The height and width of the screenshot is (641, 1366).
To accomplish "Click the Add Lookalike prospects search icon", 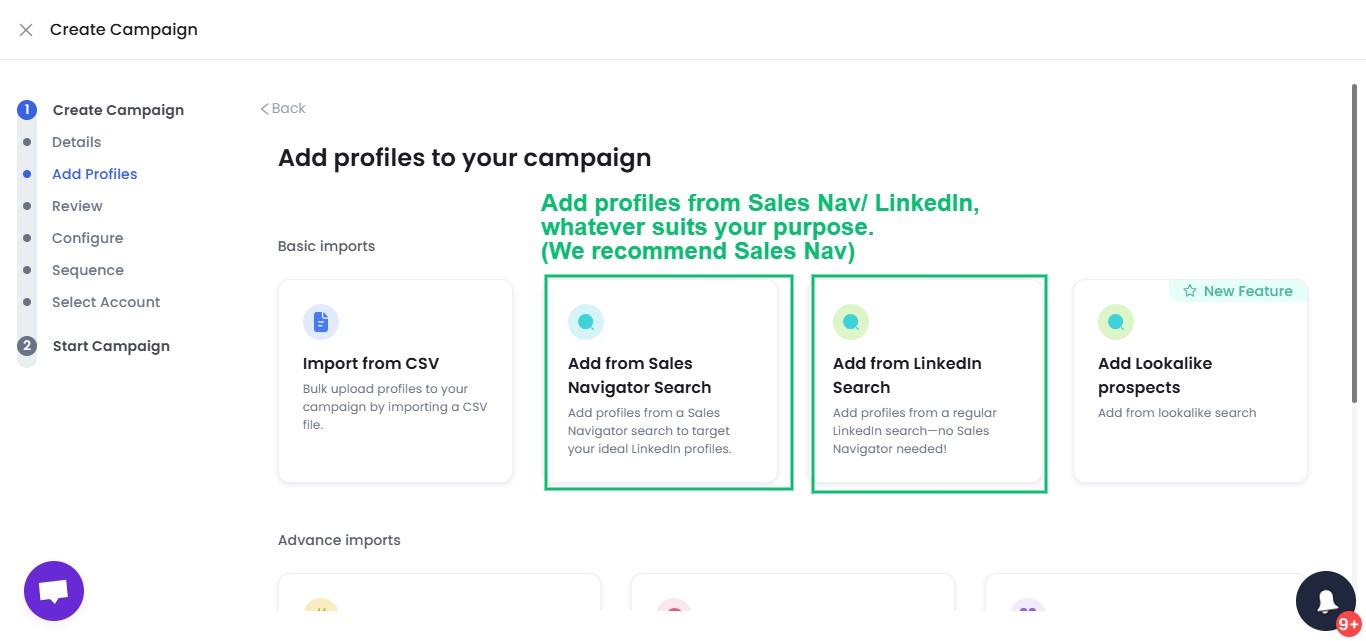I will click(1116, 321).
